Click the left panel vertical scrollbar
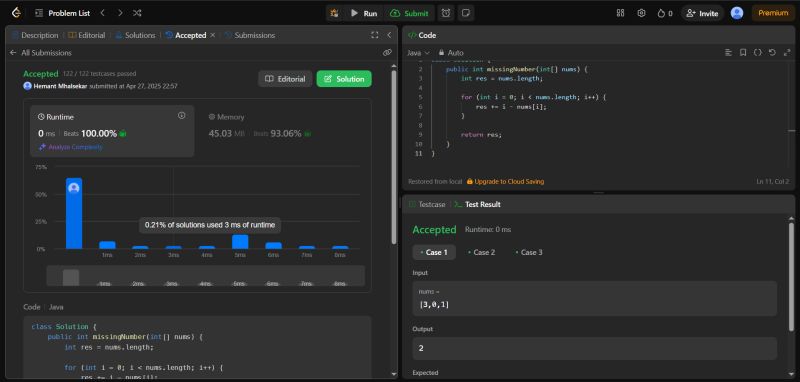The image size is (800, 382). pos(393,157)
